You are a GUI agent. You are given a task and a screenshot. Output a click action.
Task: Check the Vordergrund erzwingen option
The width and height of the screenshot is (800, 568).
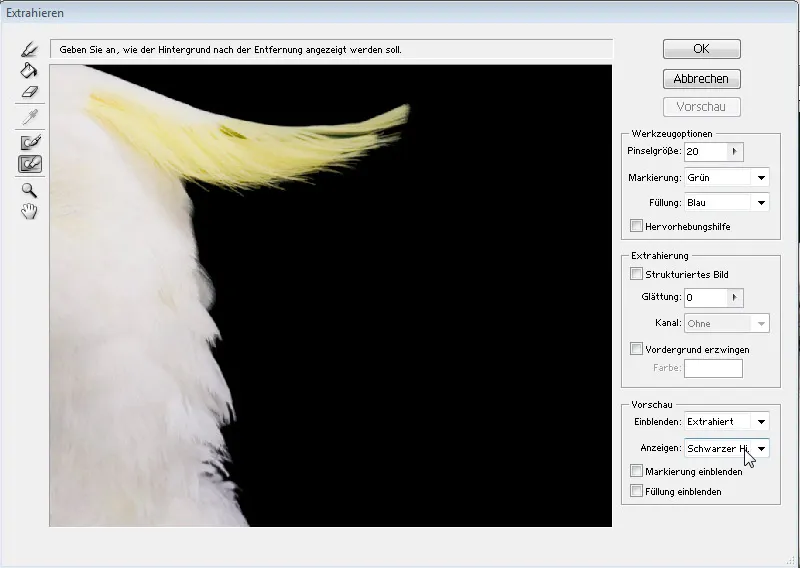(x=637, y=349)
